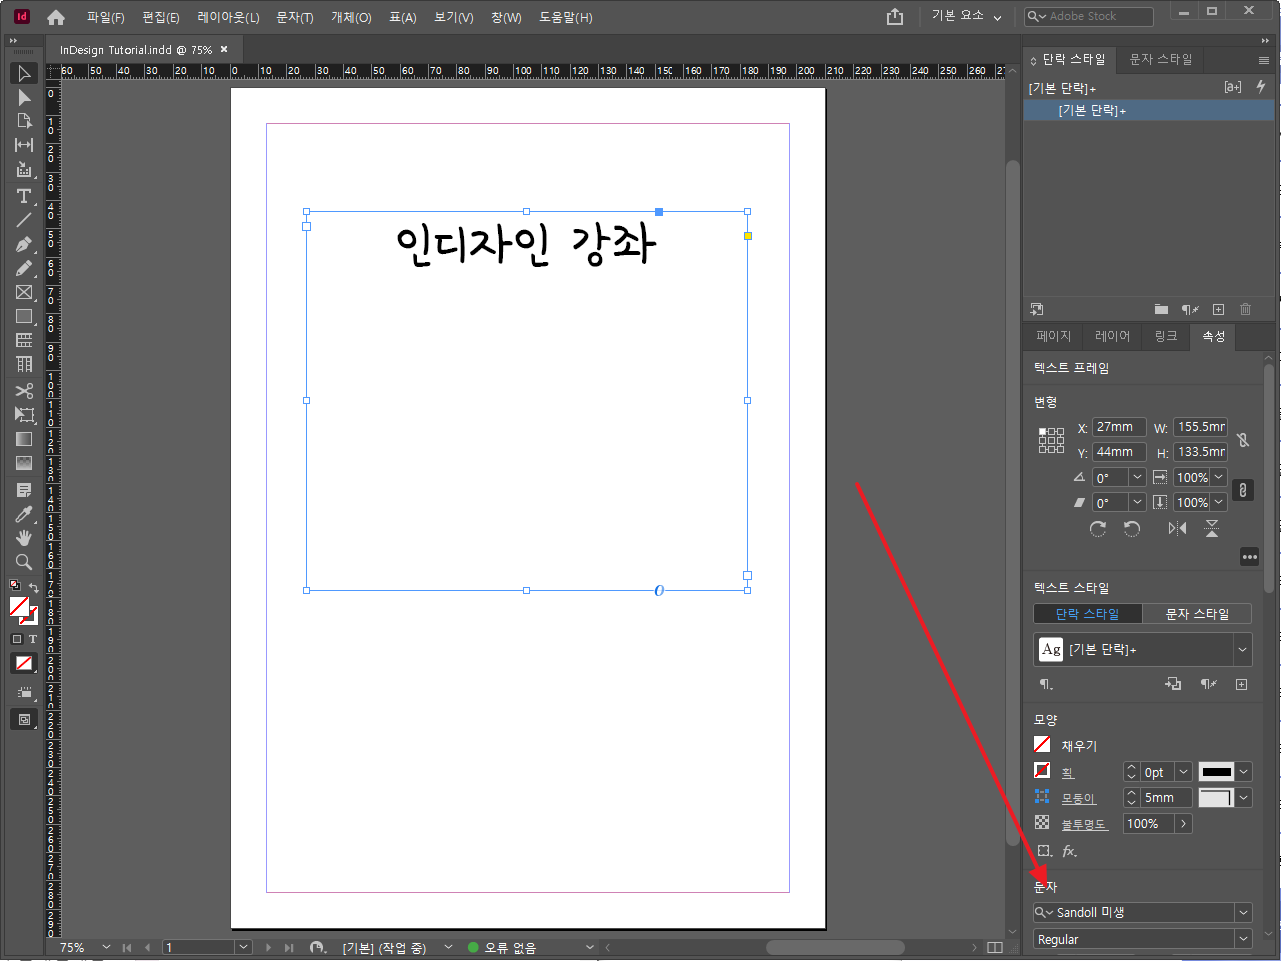Switch to the 문자 스타일 panel tab
Image resolution: width=1281 pixels, height=961 pixels.
coord(1161,59)
